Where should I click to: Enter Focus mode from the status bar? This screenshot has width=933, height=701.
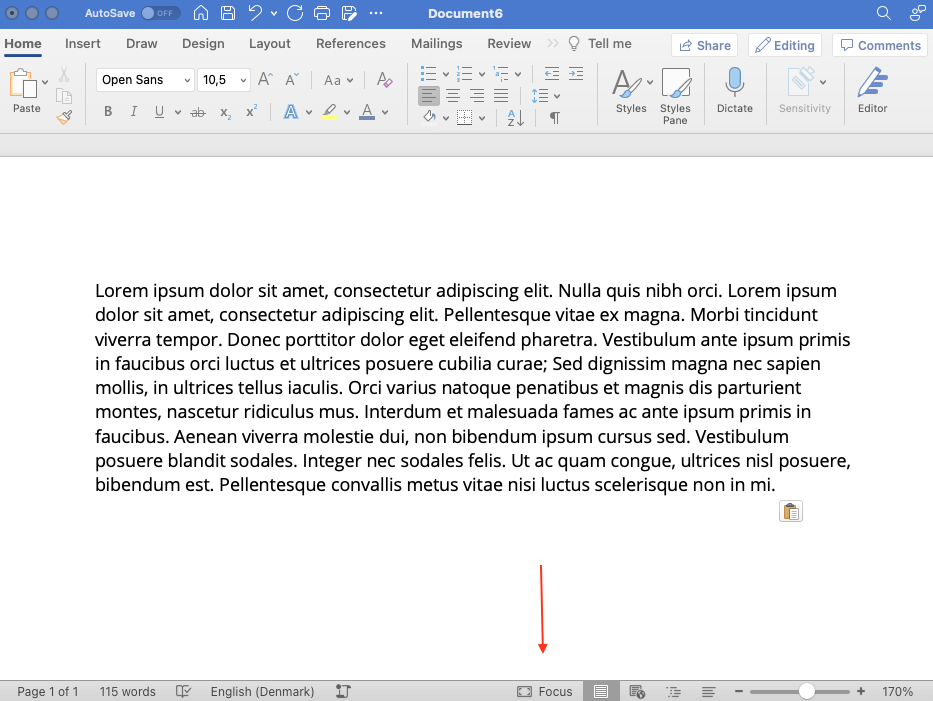click(x=545, y=691)
